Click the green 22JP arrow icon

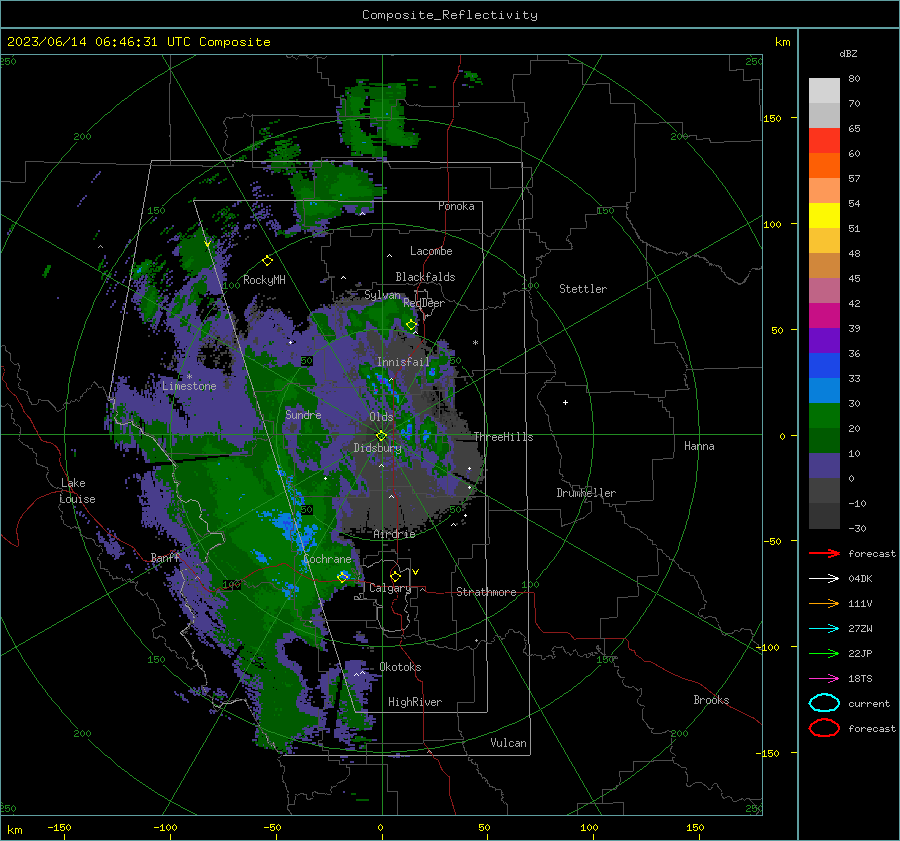824,653
